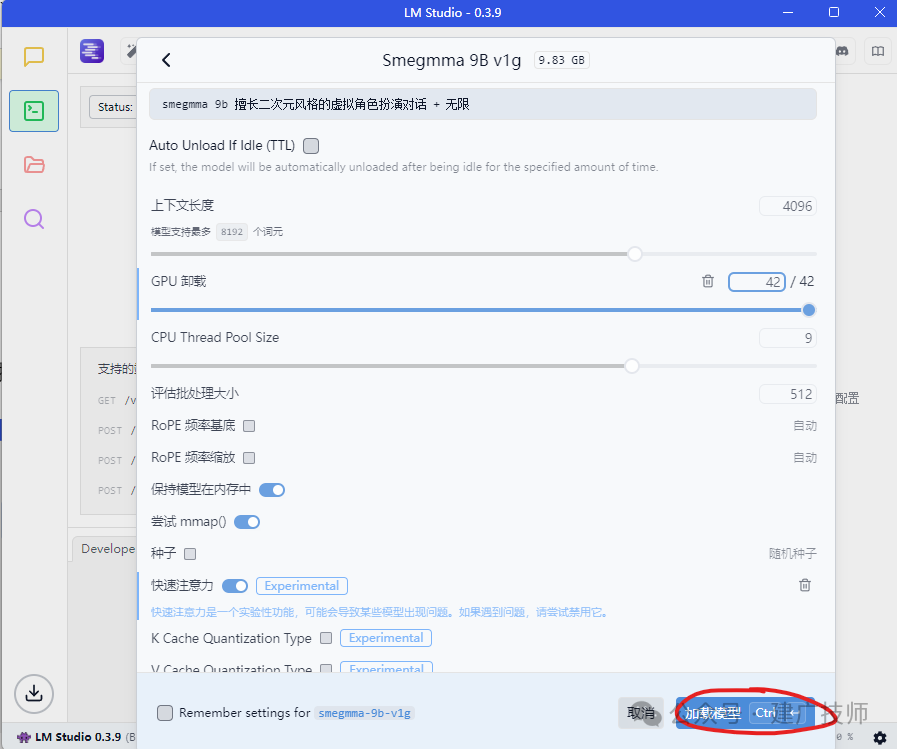Open the Chat sidebar icon
Image resolution: width=897 pixels, height=749 pixels.
point(34,56)
